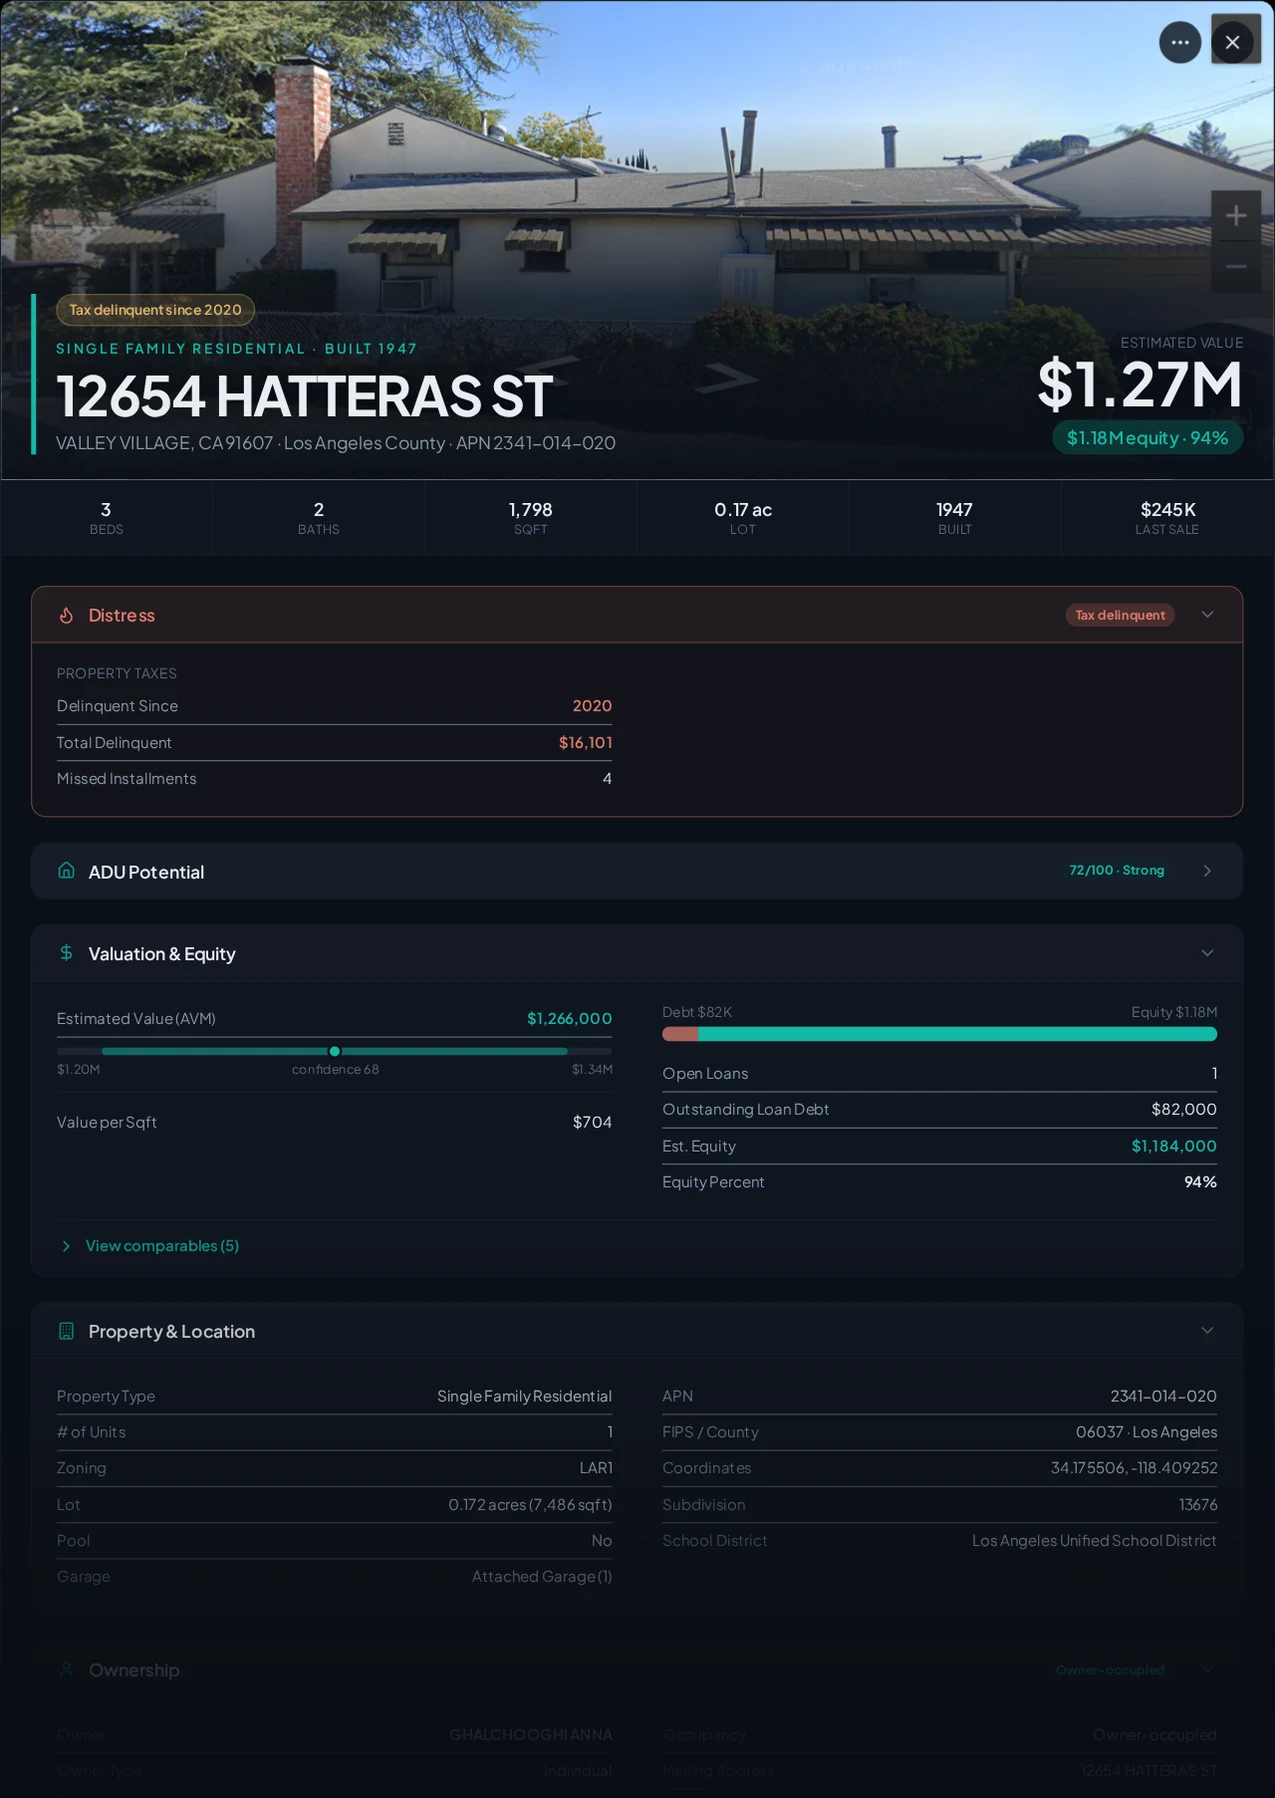Viewport: 1275px width, 1798px height.
Task: Click the Owner-occupied tag in Ownership header
Action: [1110, 1670]
